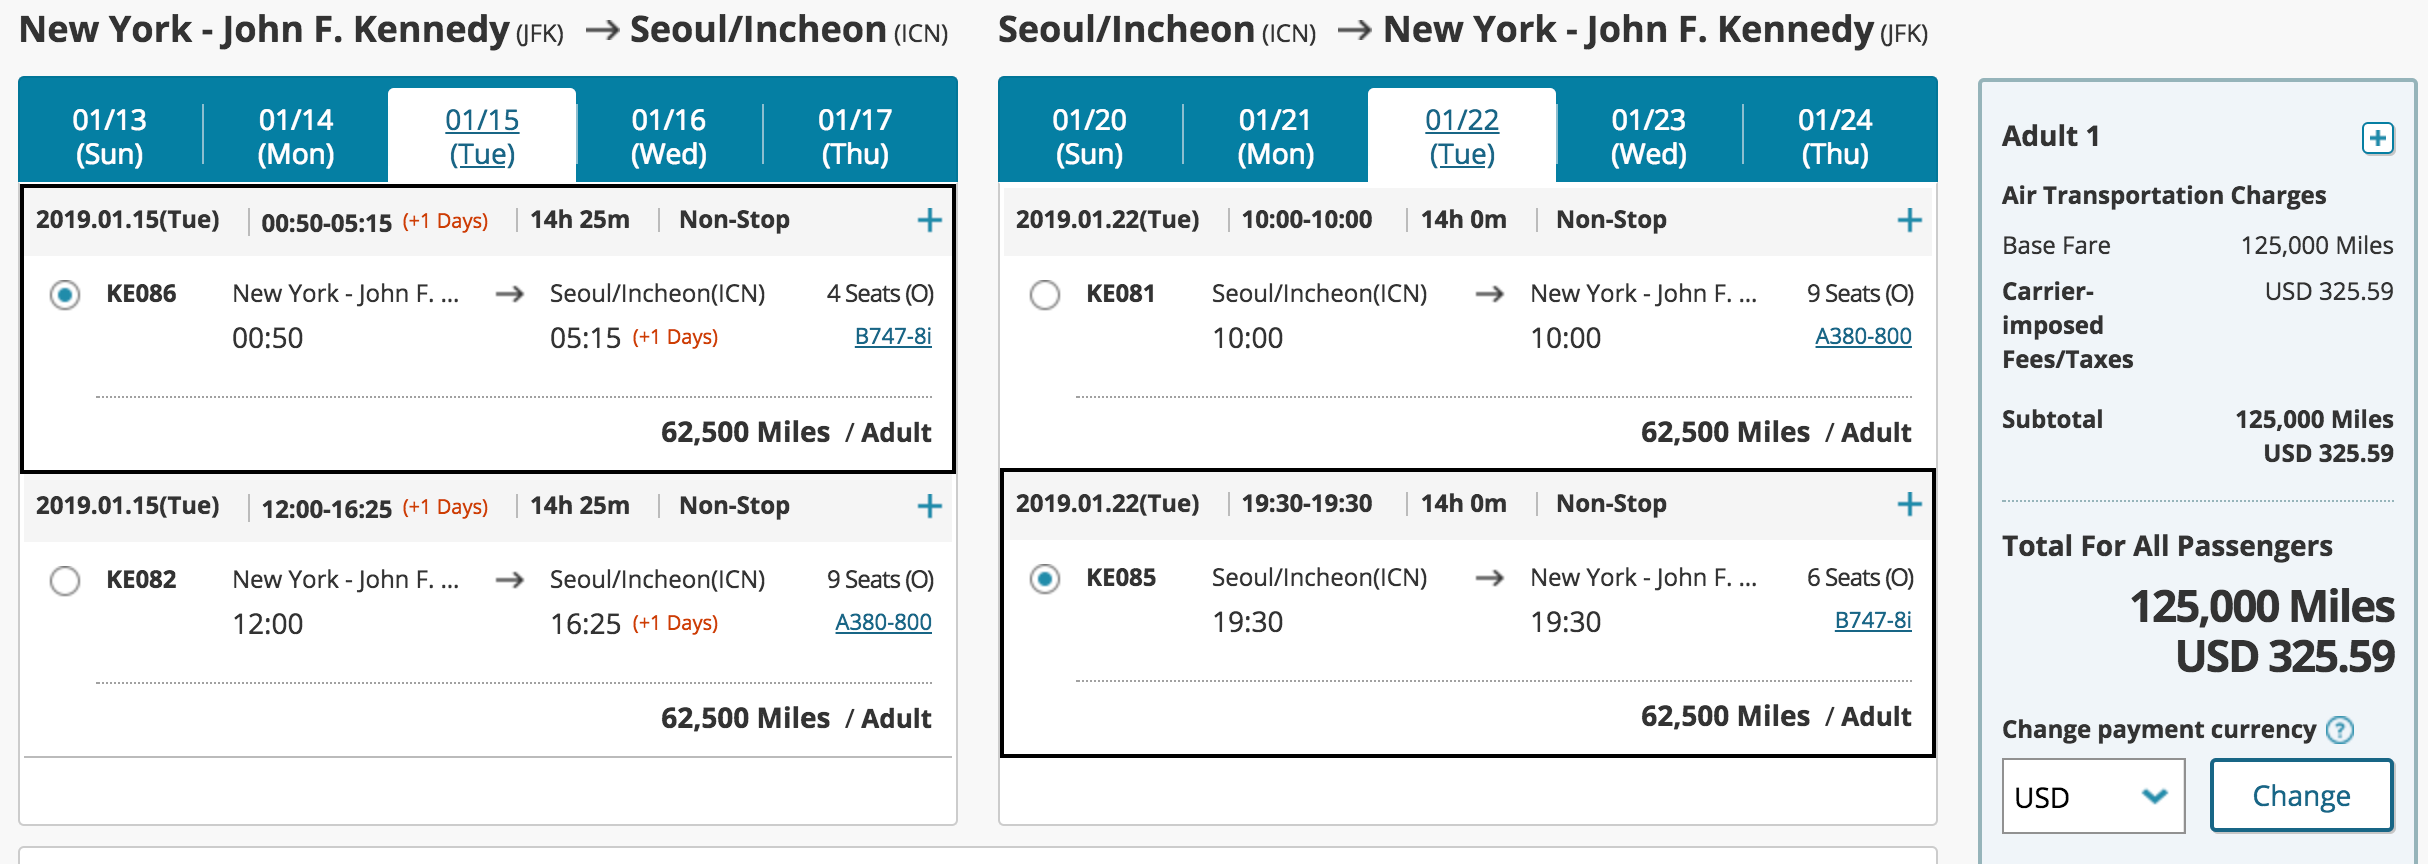Image resolution: width=2428 pixels, height=864 pixels.
Task: Expand details for the 10:00 KE081 flight
Action: coord(1909,220)
